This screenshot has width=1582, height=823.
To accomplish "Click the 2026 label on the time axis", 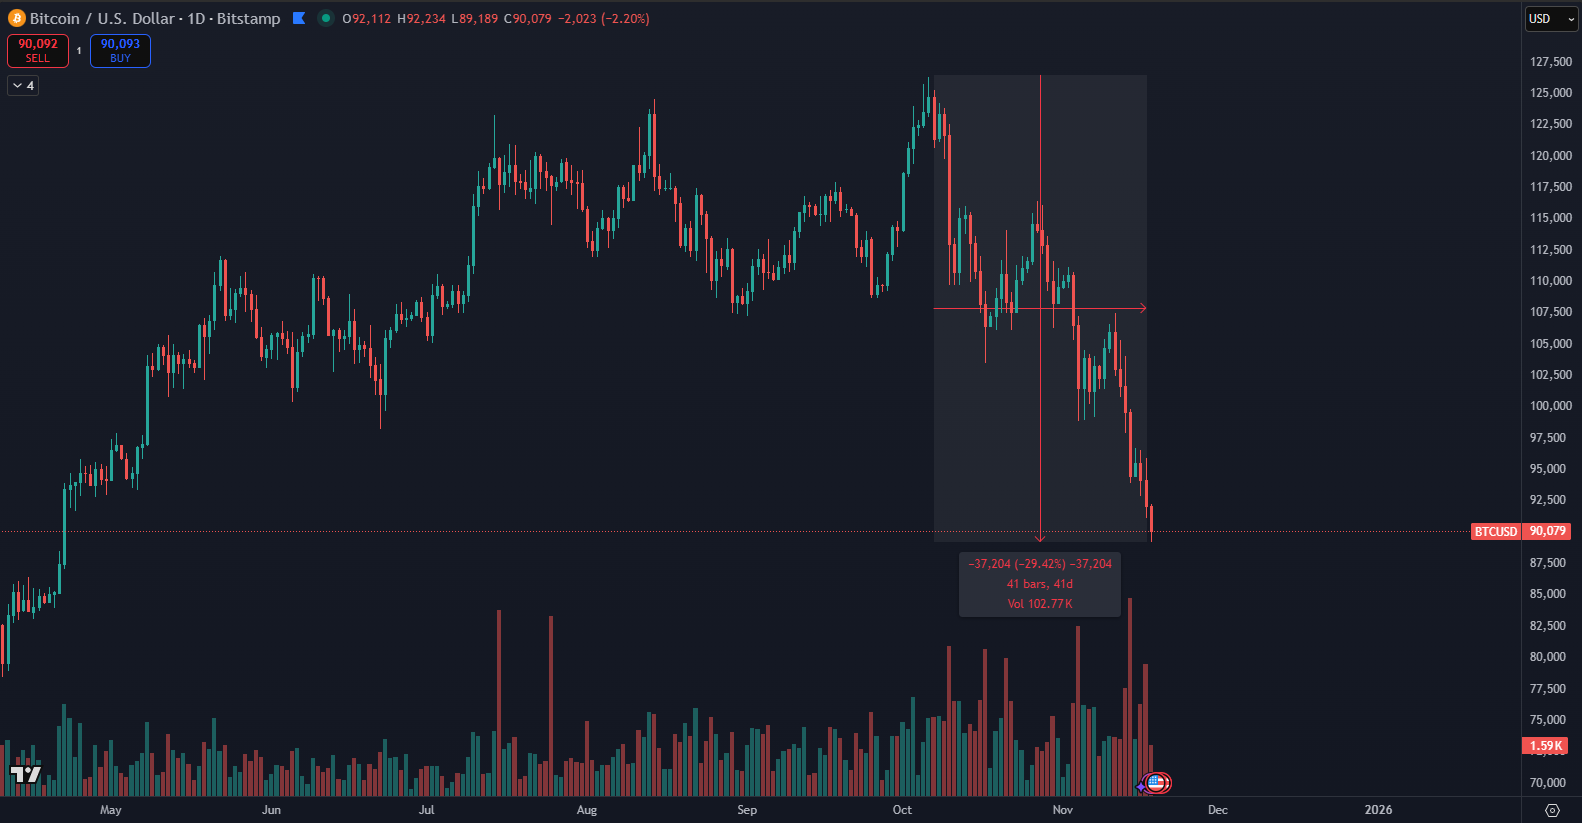I will [x=1378, y=810].
